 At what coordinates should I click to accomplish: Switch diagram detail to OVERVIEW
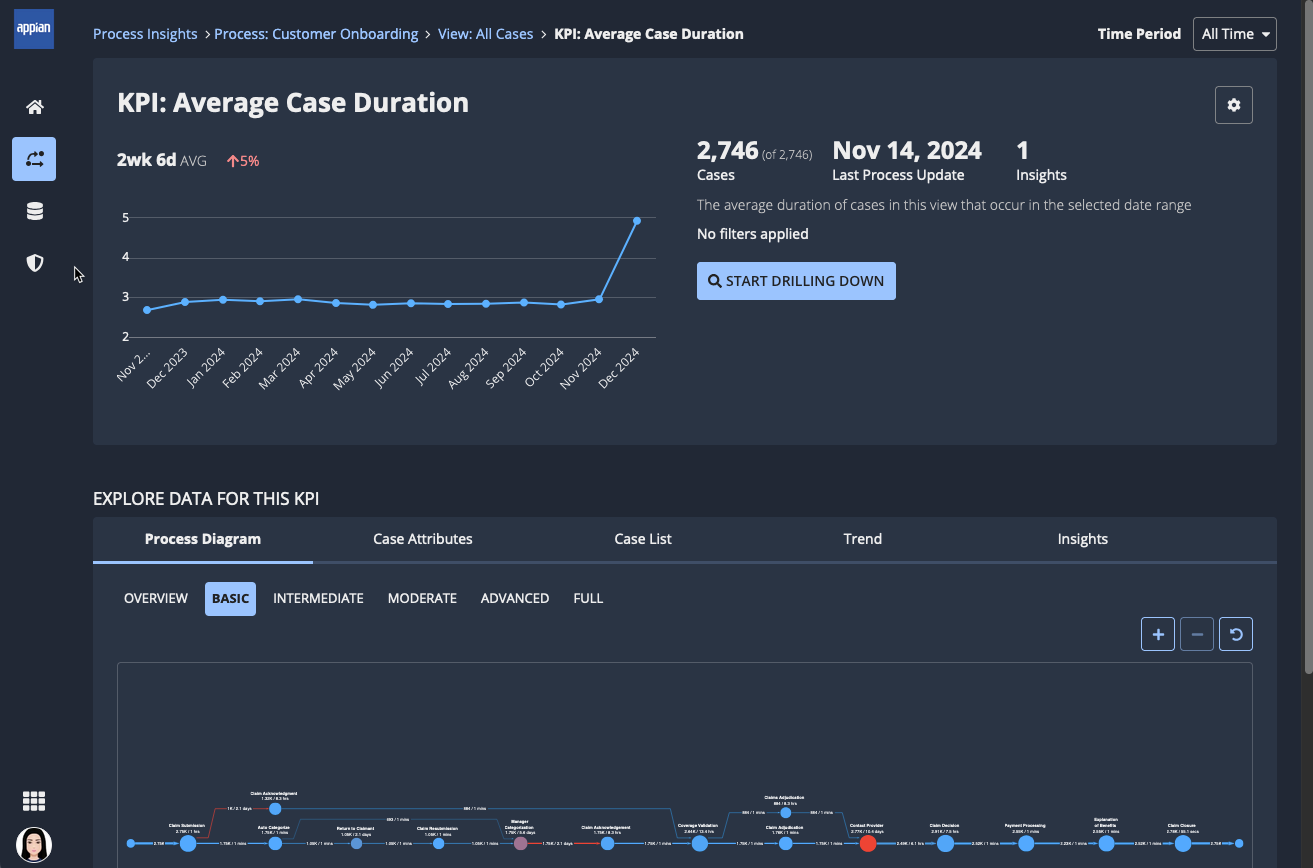[156, 598]
